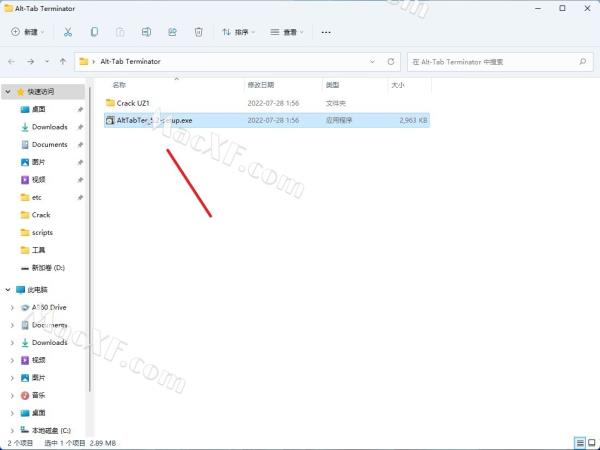Select the AltTabTer setup.exe file

coord(267,121)
